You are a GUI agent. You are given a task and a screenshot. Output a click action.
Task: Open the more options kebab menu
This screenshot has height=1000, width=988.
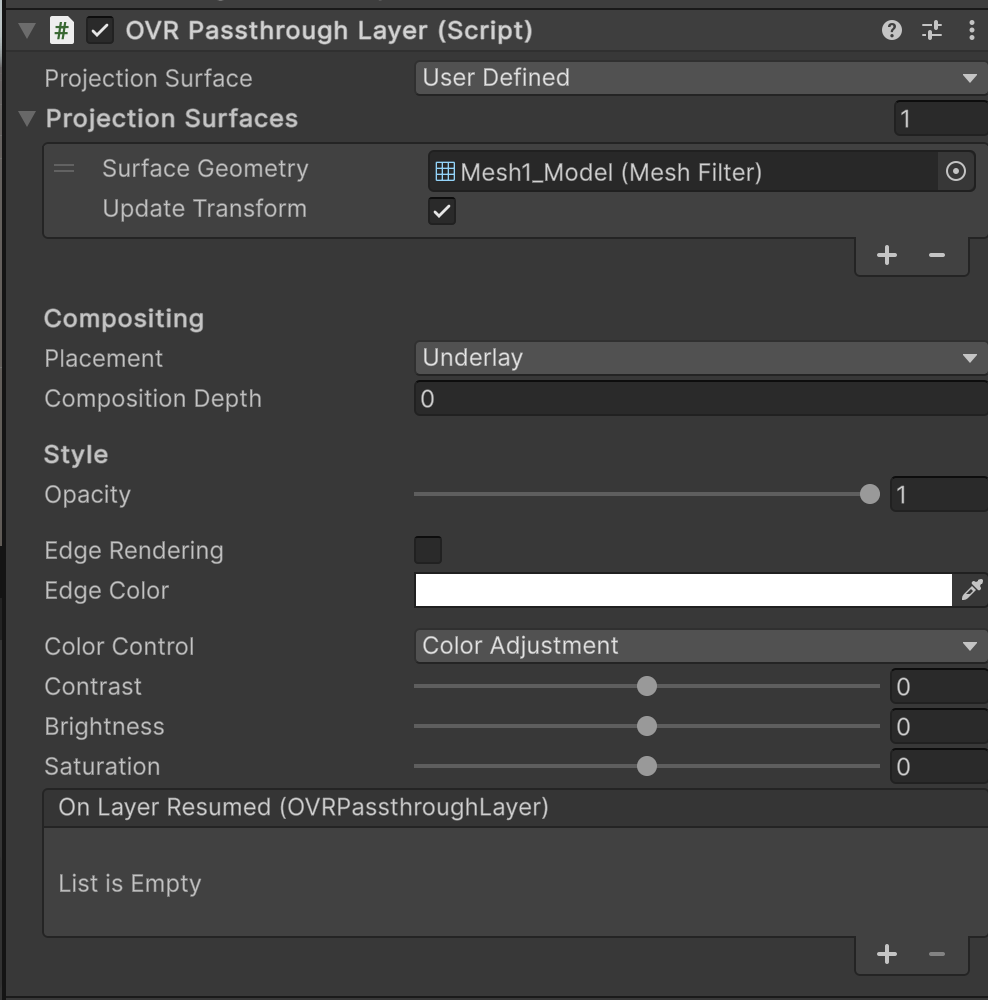pyautogui.click(x=971, y=30)
